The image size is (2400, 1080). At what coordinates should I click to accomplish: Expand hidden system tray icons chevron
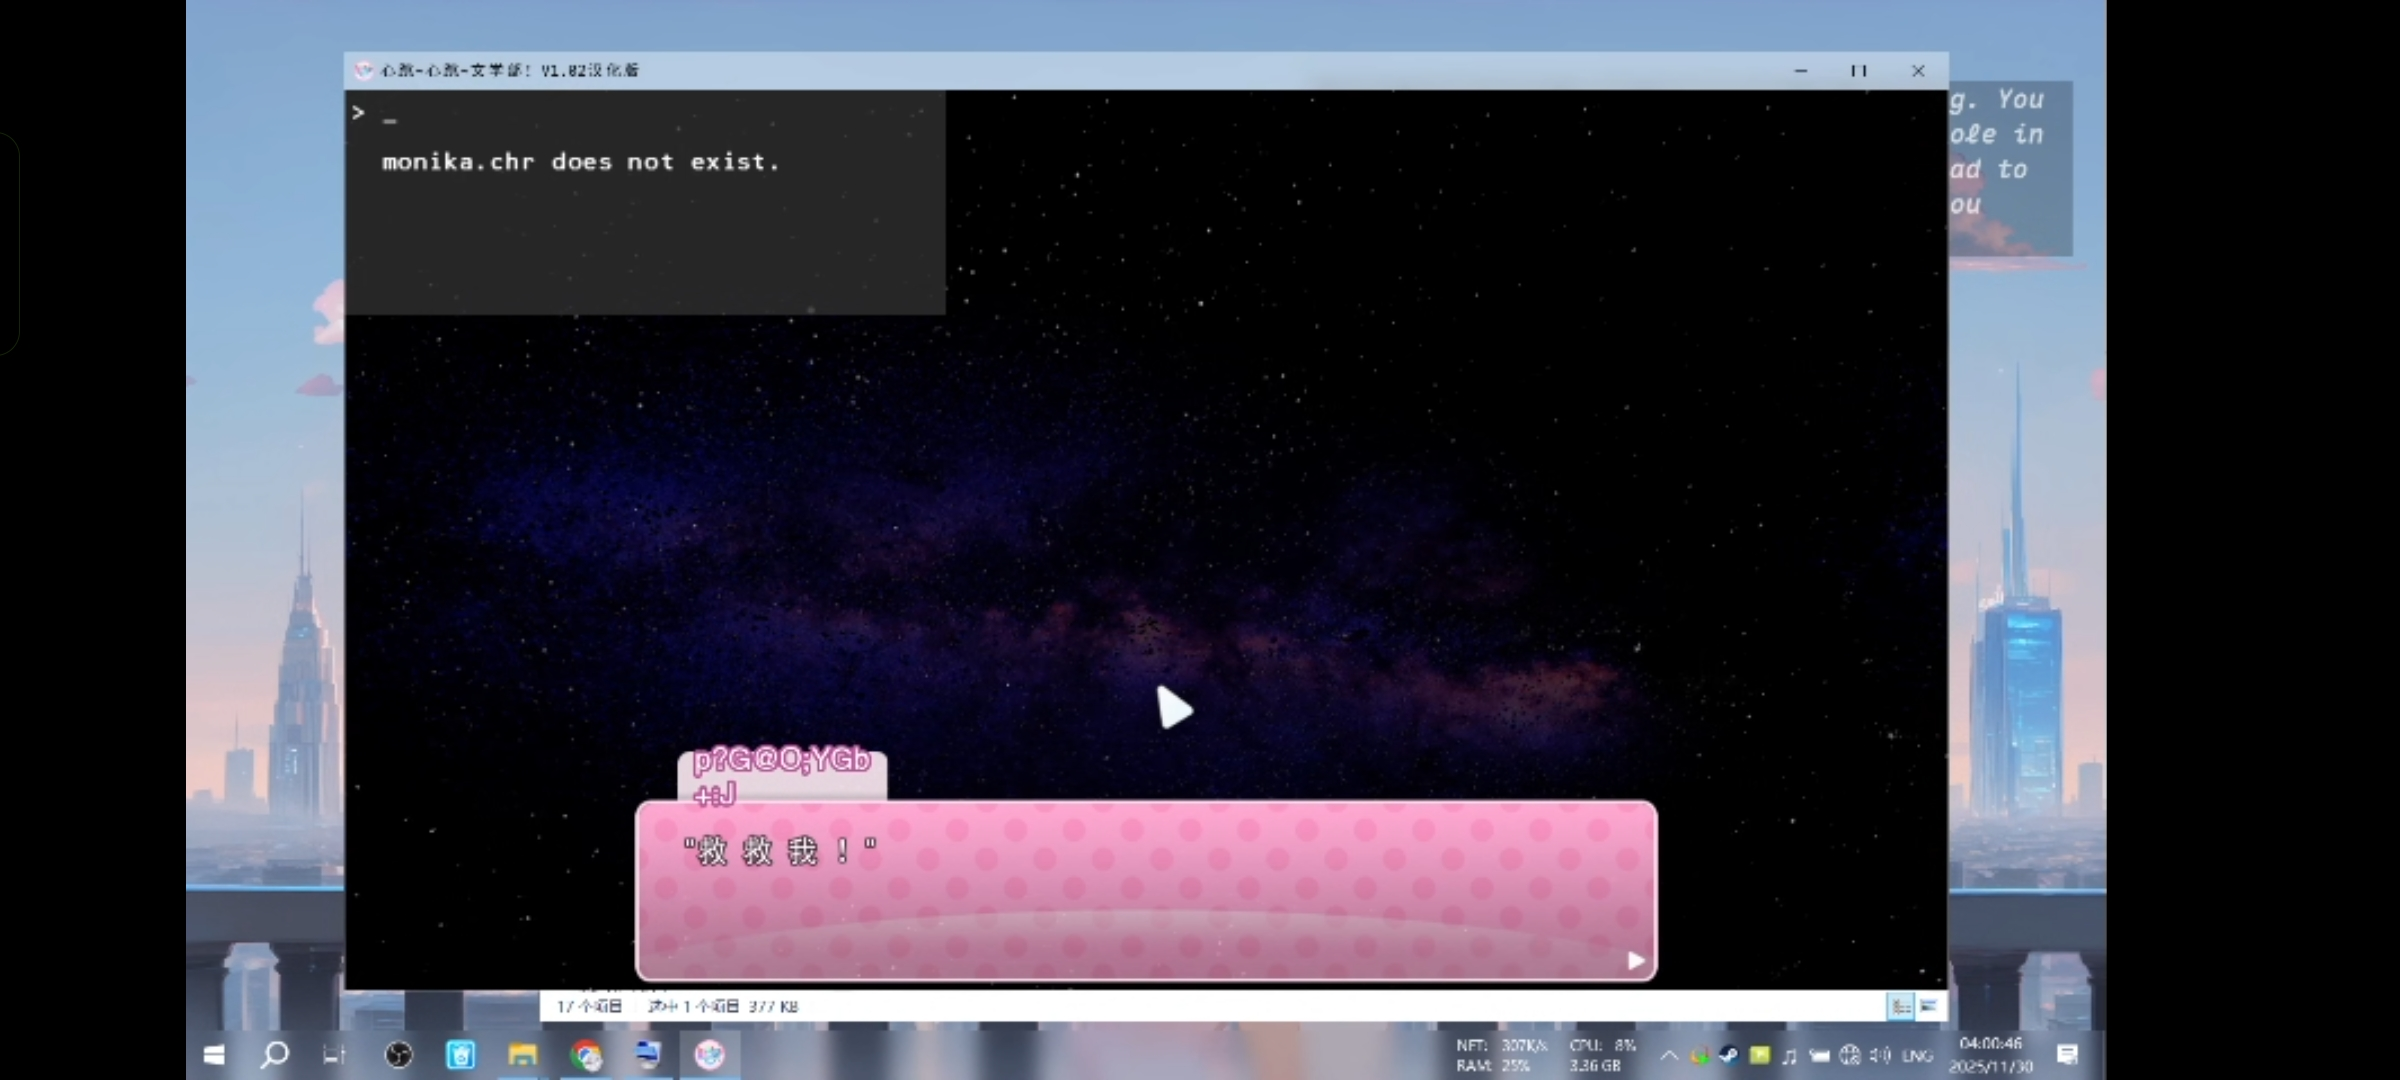(x=1669, y=1055)
